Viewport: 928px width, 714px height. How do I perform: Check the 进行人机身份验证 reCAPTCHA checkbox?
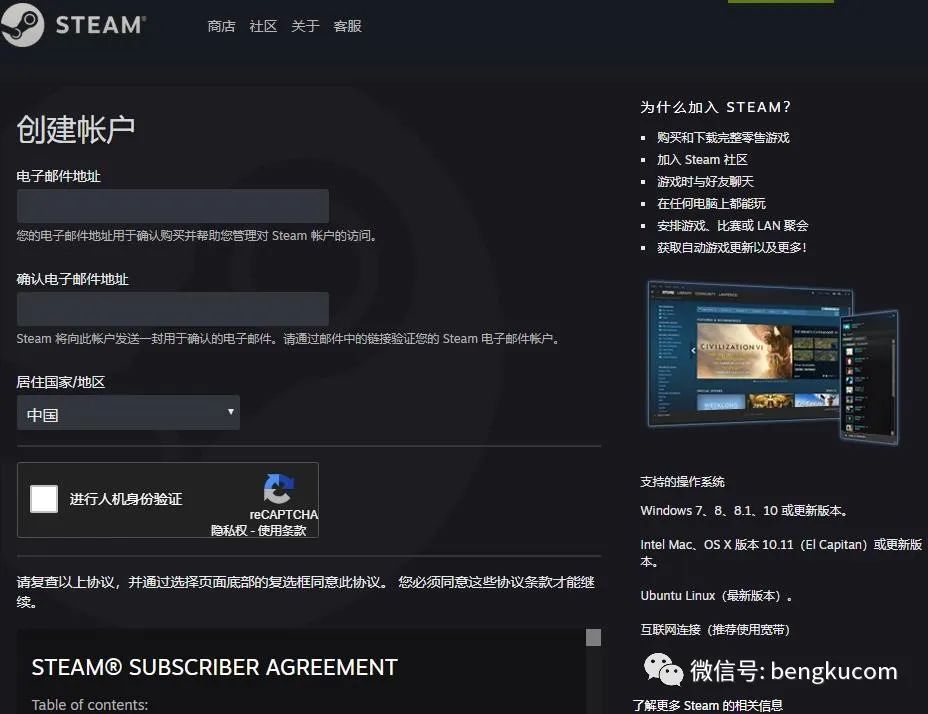click(x=44, y=499)
